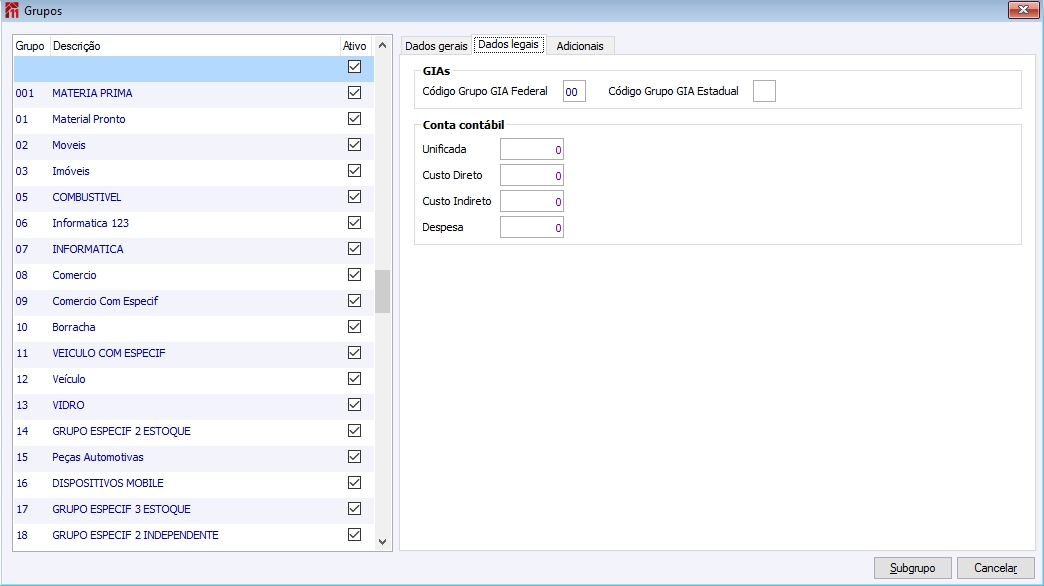This screenshot has width=1044, height=586.
Task: Select the Peças Automotivas row
Action: point(194,457)
